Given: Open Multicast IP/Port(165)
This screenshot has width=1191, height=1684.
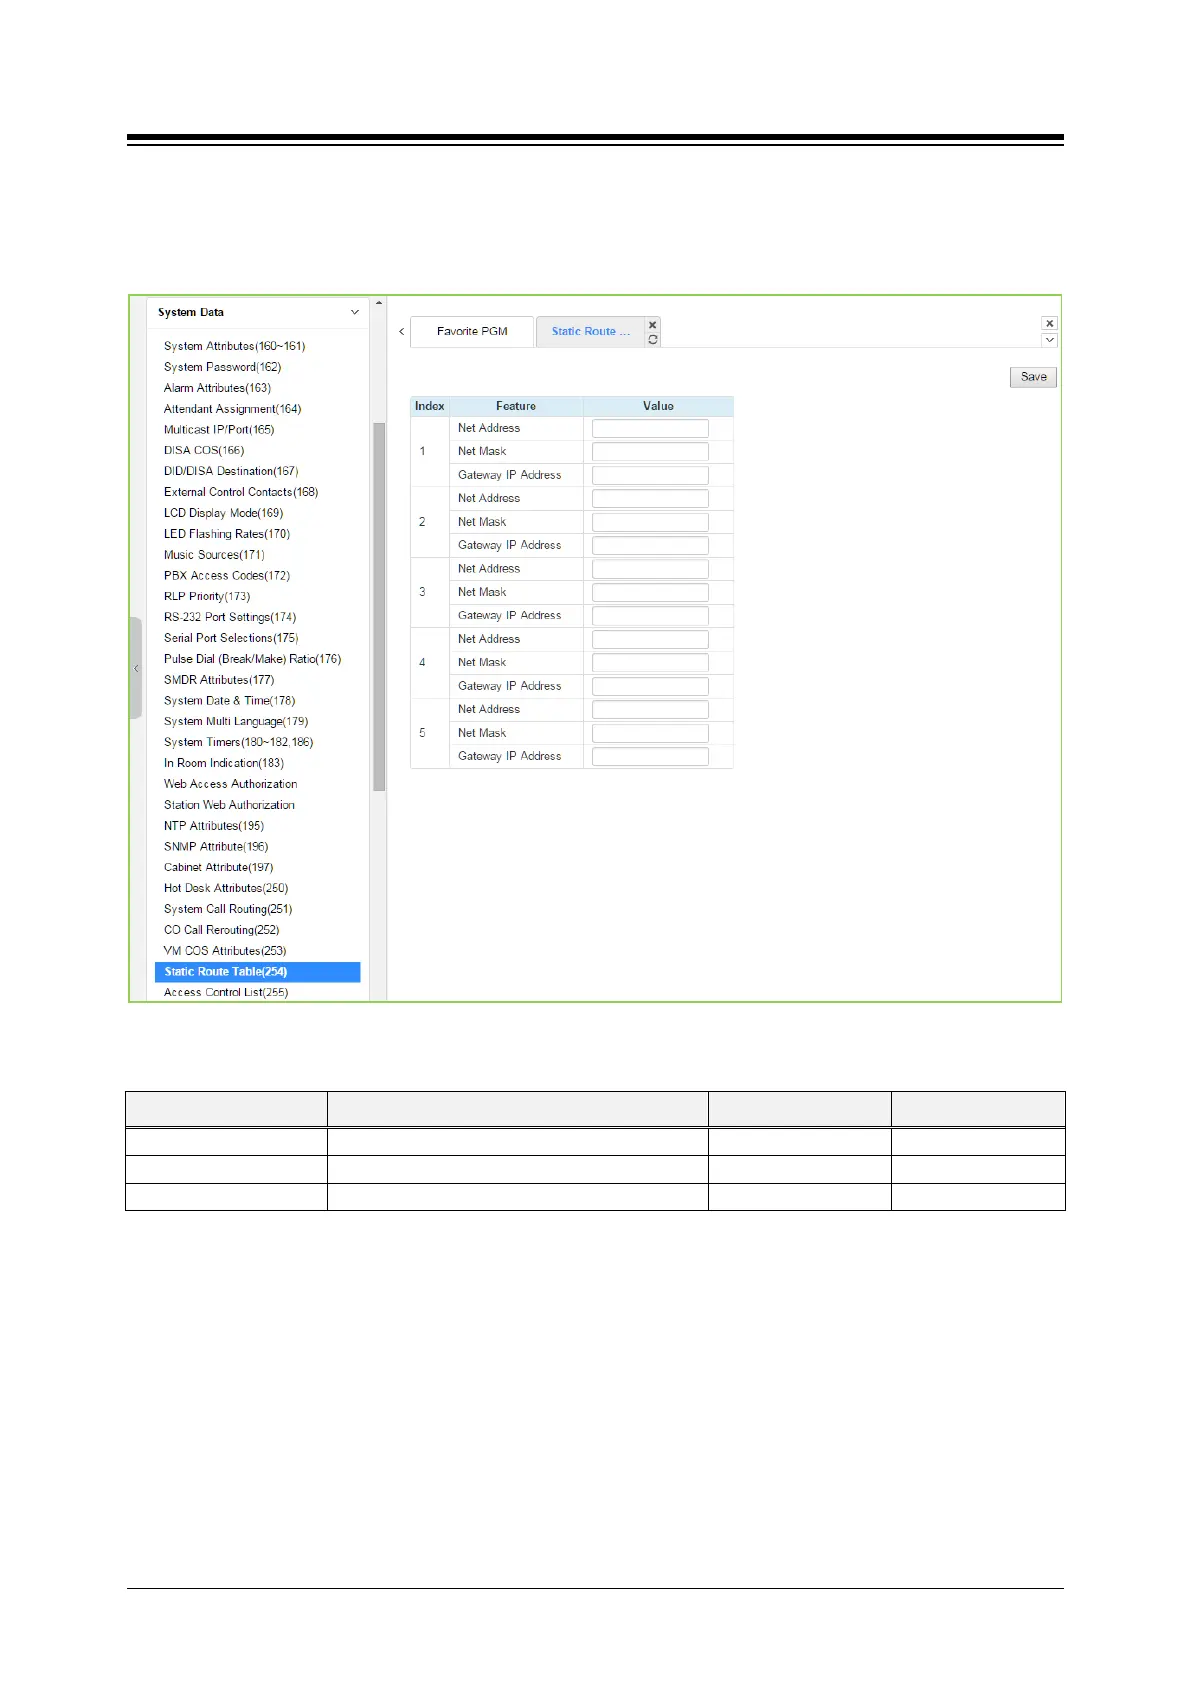Looking at the screenshot, I should tap(219, 430).
